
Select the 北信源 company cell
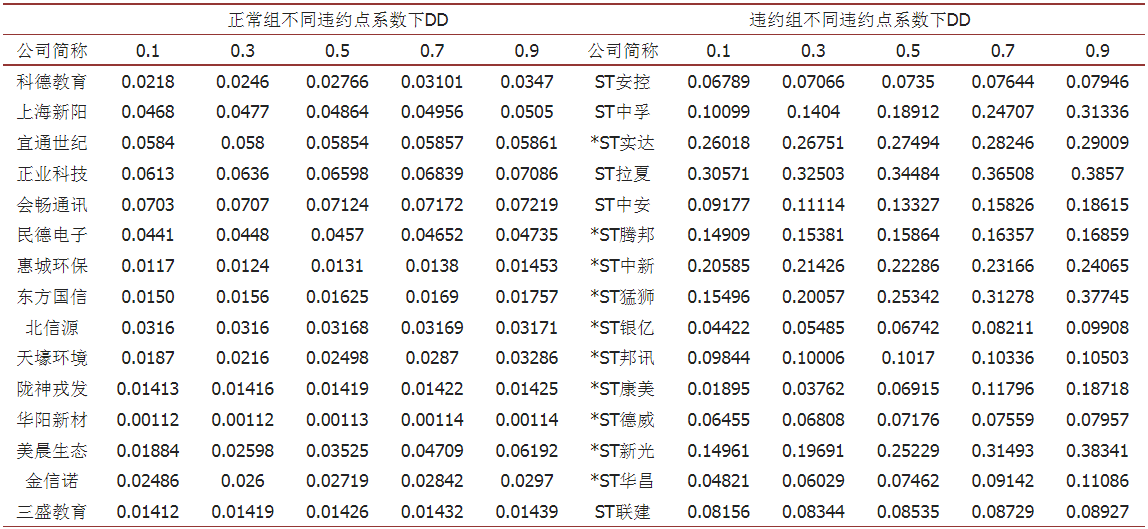pyautogui.click(x=52, y=327)
